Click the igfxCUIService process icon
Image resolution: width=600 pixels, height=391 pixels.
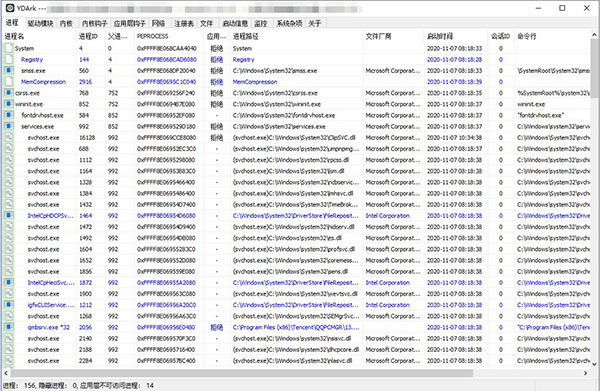coord(9,305)
